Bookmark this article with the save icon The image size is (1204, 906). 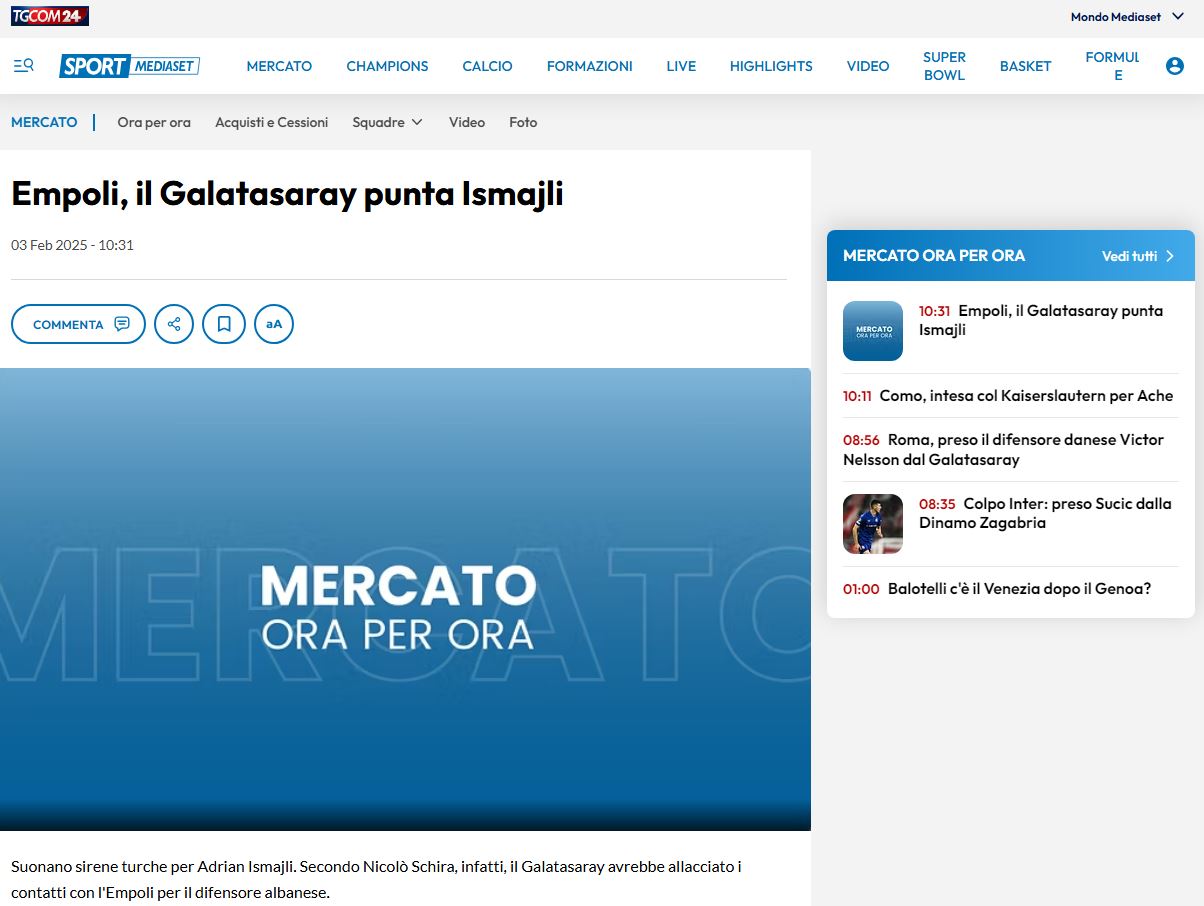(224, 324)
